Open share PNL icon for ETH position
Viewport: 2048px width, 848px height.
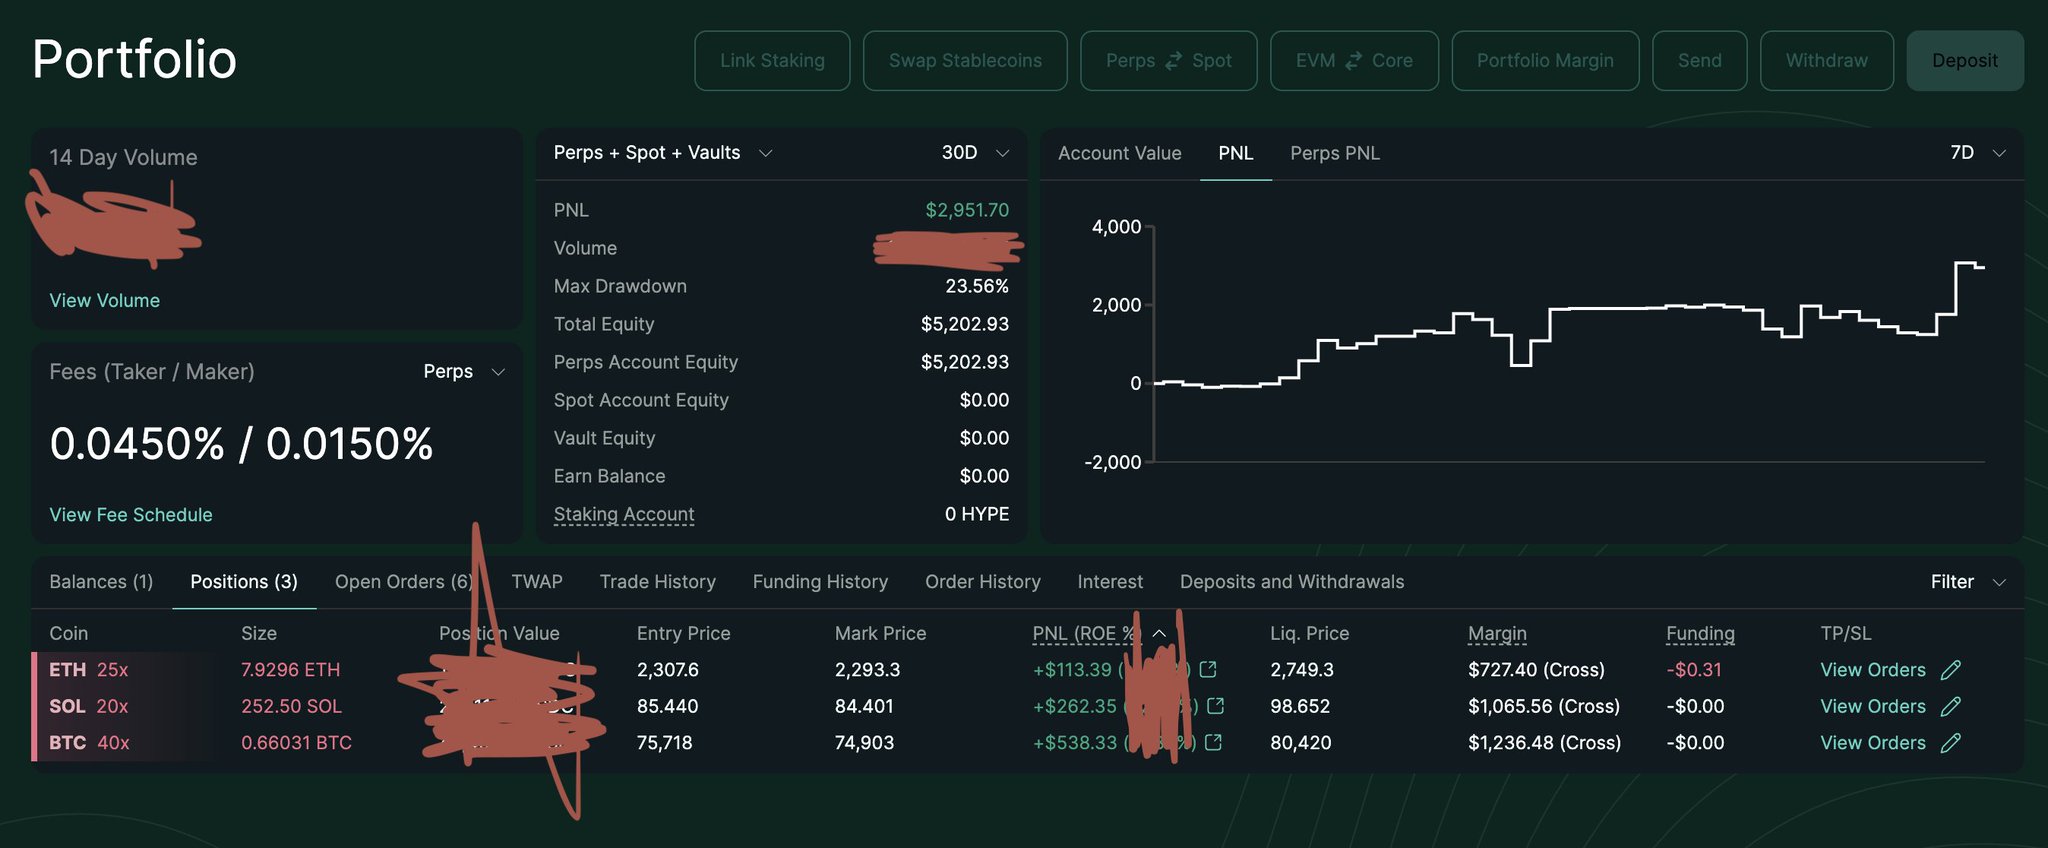click(1208, 669)
